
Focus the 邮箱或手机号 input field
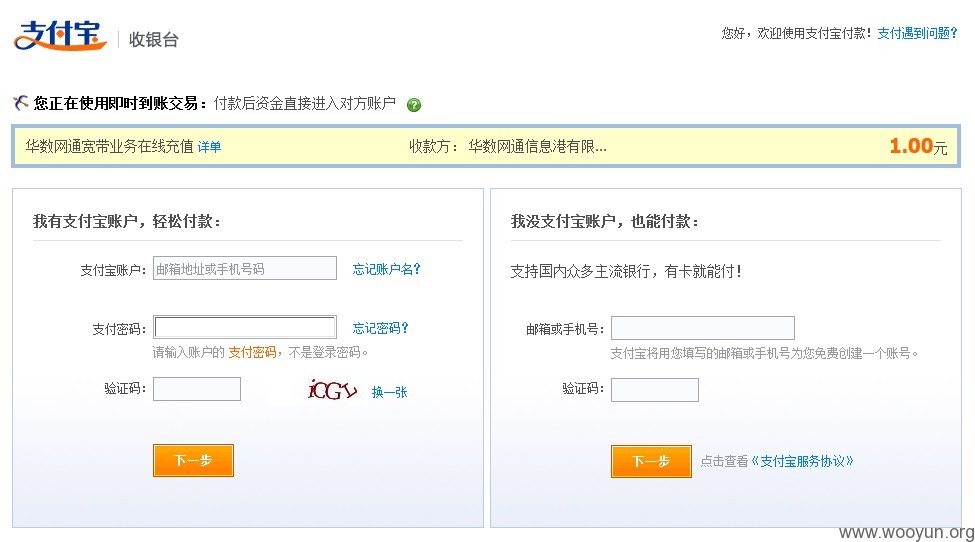click(703, 328)
